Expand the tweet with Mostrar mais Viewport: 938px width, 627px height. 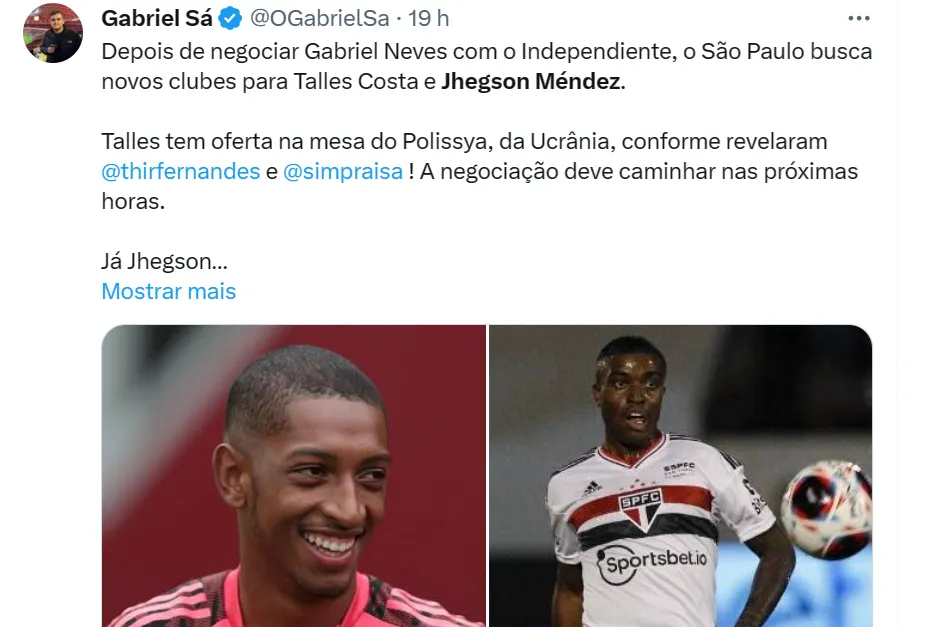click(x=169, y=291)
